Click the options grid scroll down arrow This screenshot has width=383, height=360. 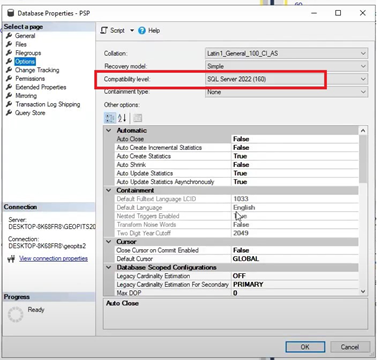point(363,291)
